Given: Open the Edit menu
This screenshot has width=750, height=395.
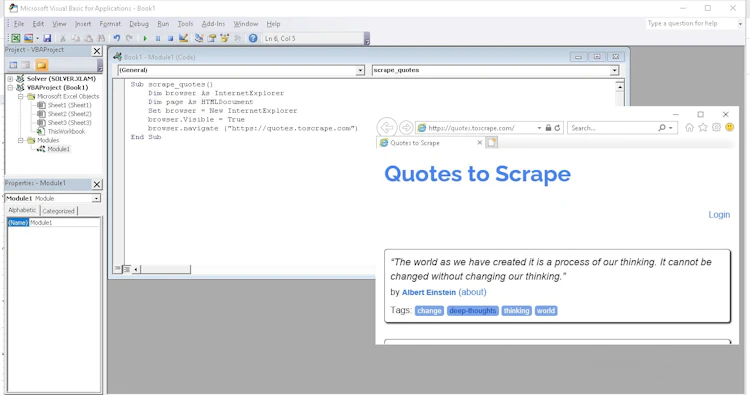Looking at the screenshot, I should tap(38, 24).
